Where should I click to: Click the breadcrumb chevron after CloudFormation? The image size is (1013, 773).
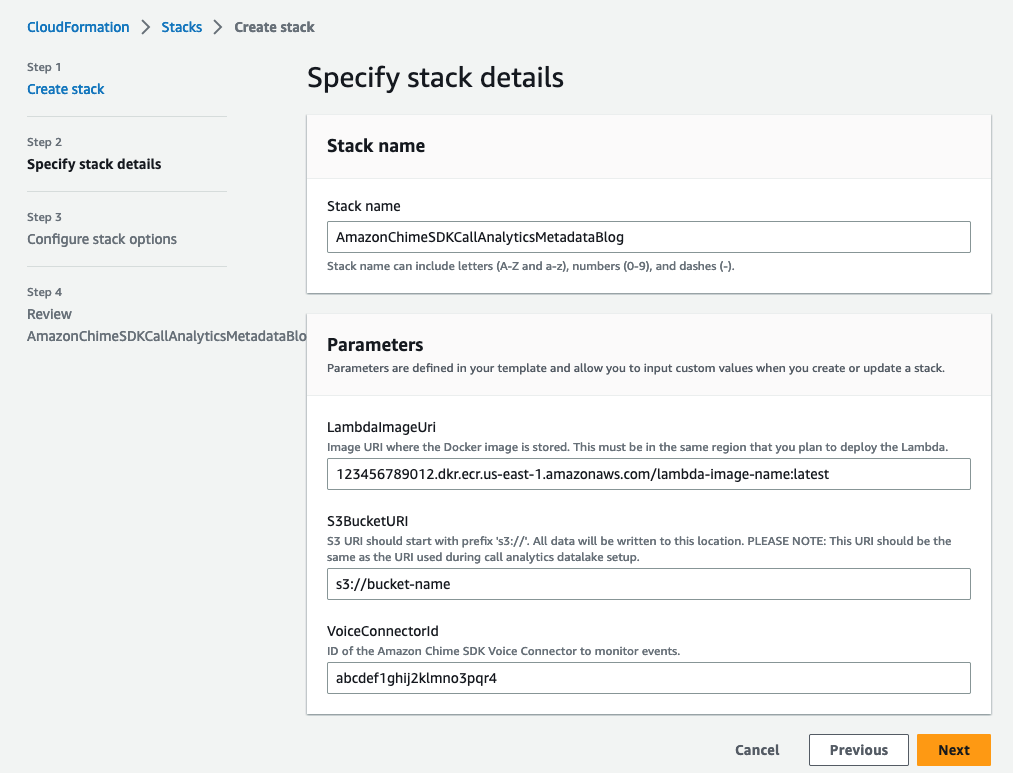146,27
